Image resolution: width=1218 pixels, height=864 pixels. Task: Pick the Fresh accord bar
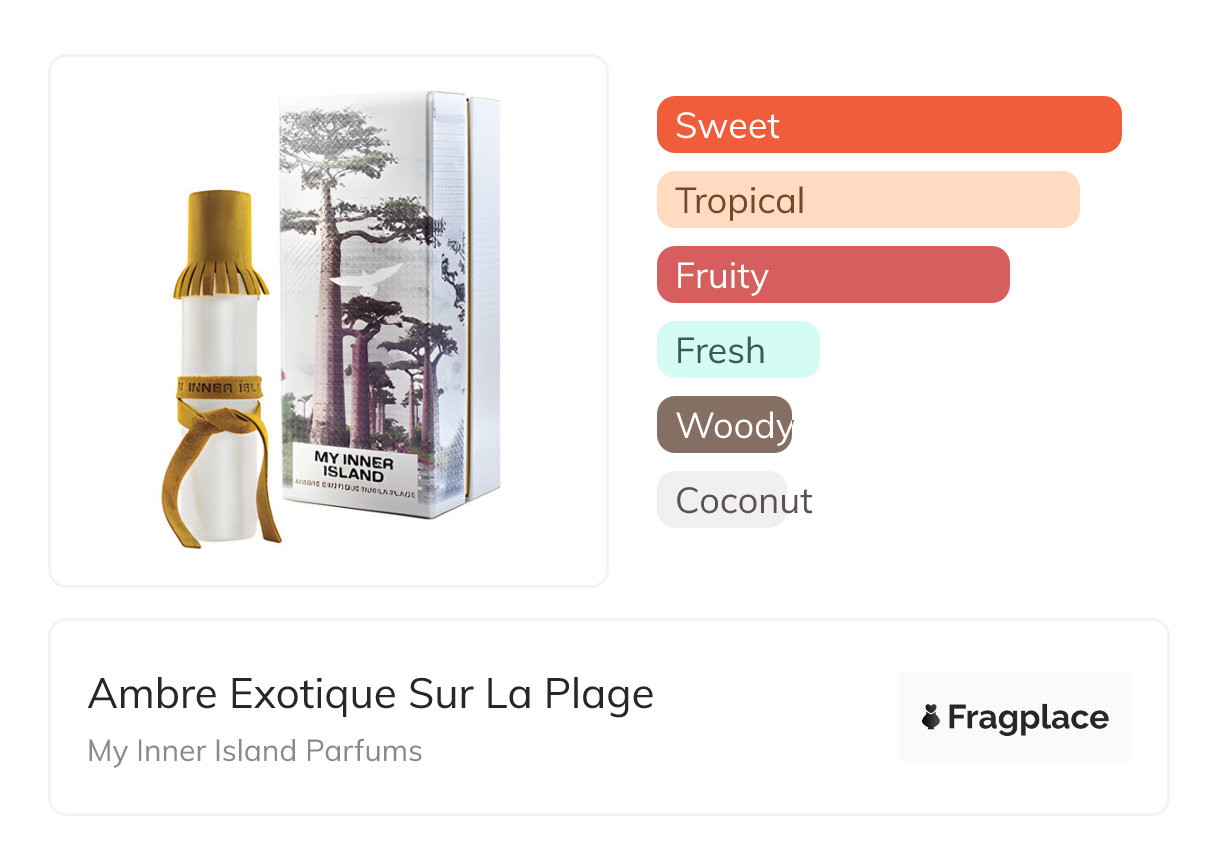[738, 350]
